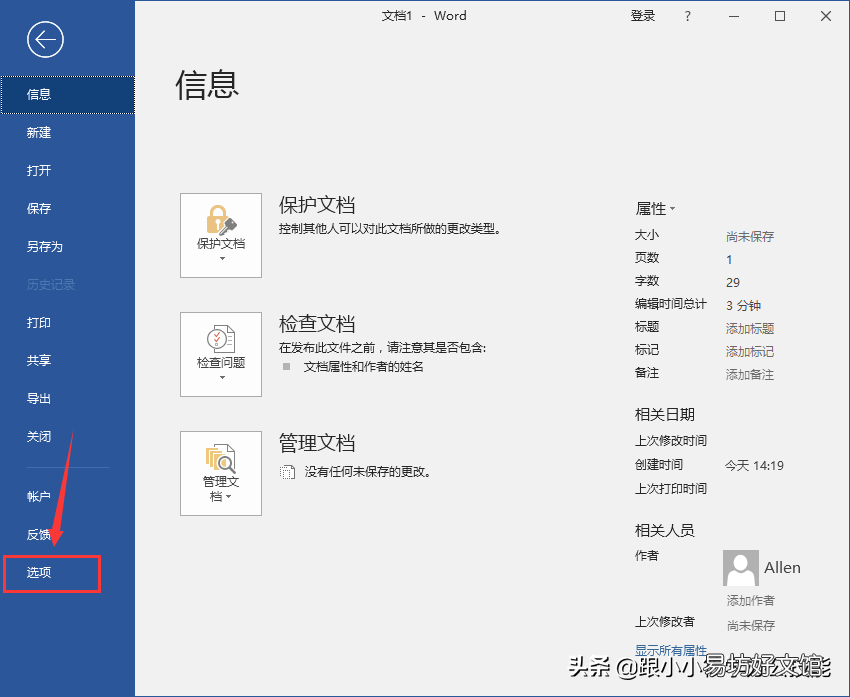Click the 添加标记 field

click(750, 352)
